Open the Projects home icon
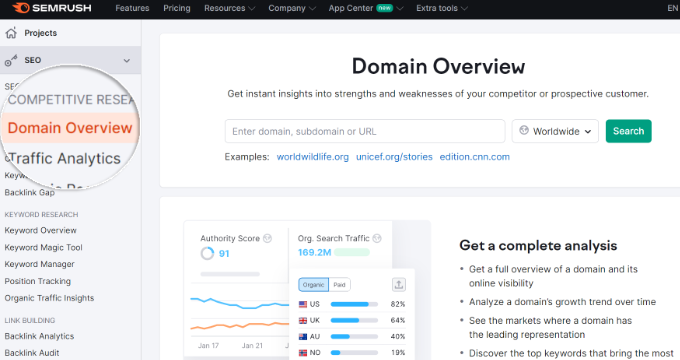The height and width of the screenshot is (360, 680). click(11, 33)
